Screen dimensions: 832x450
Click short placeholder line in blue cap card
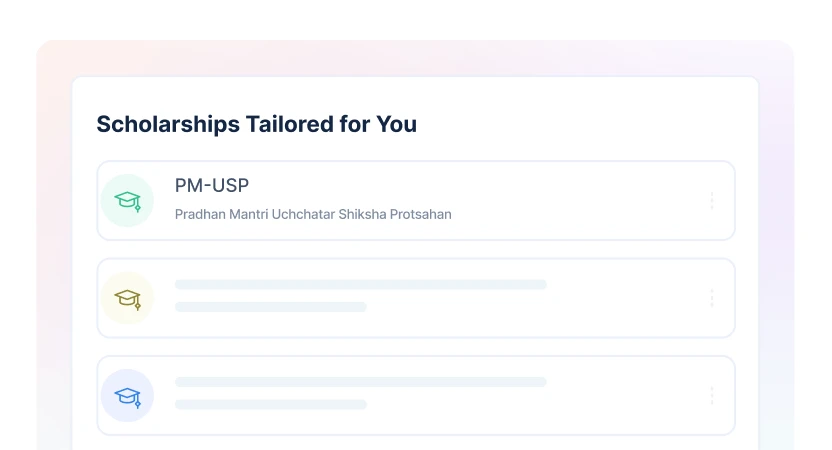point(270,404)
